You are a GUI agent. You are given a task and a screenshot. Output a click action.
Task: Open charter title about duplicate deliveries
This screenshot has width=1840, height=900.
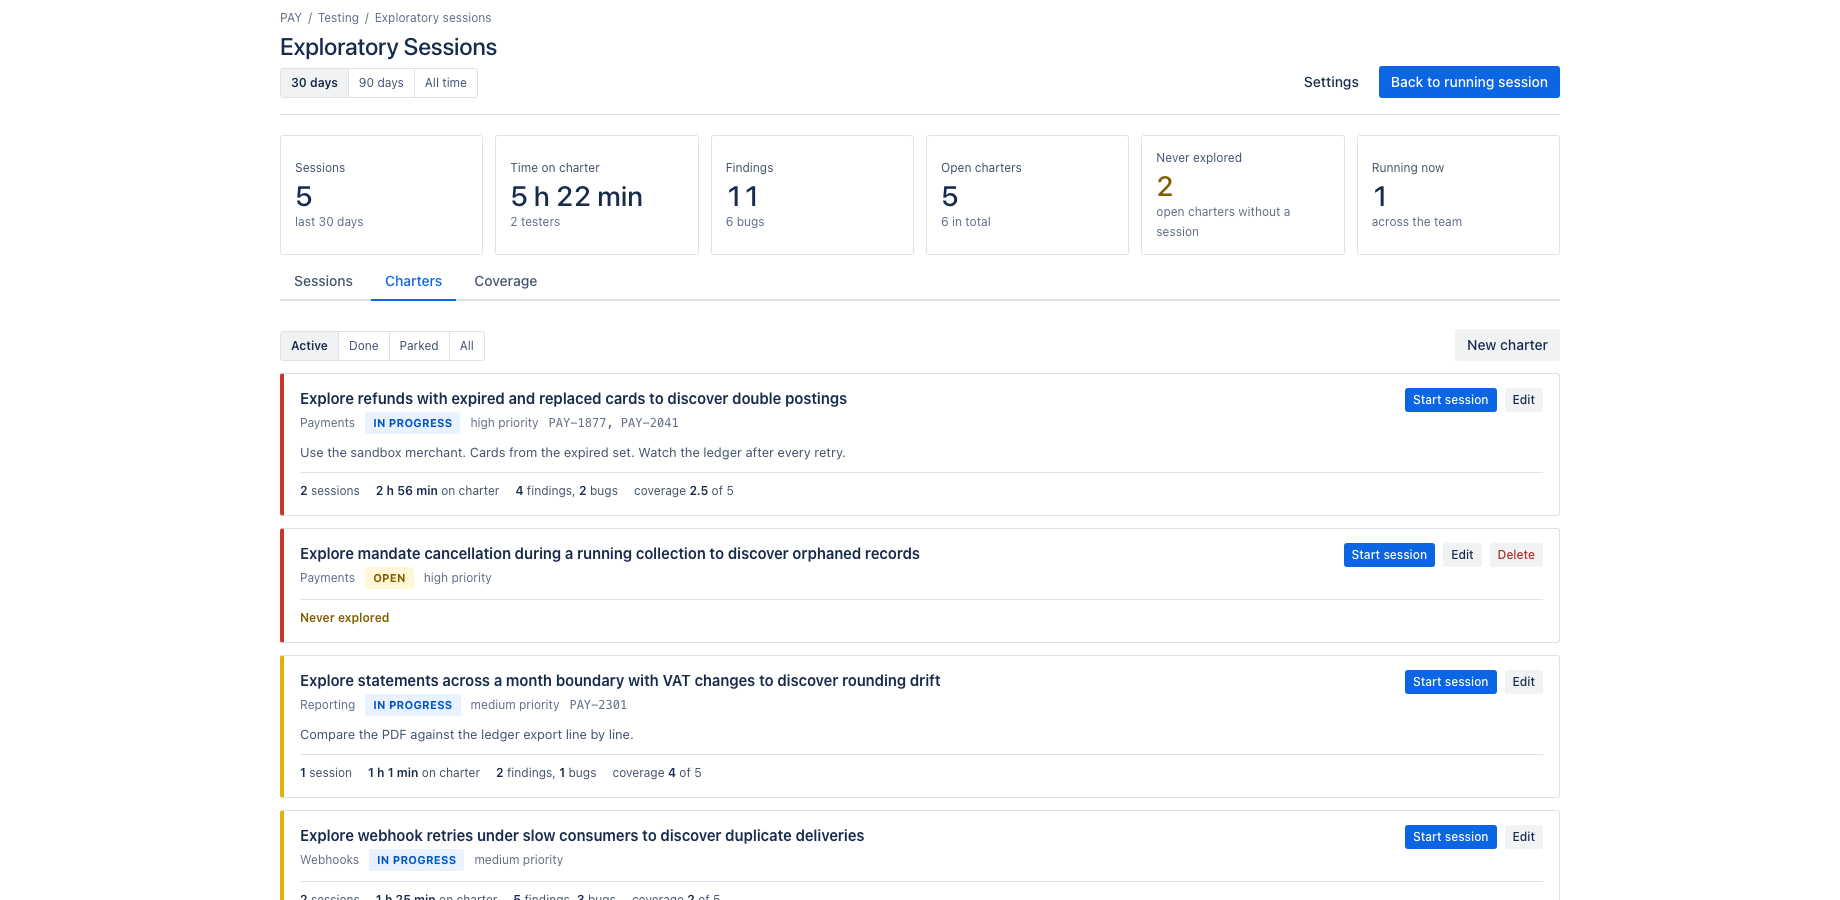coord(582,836)
